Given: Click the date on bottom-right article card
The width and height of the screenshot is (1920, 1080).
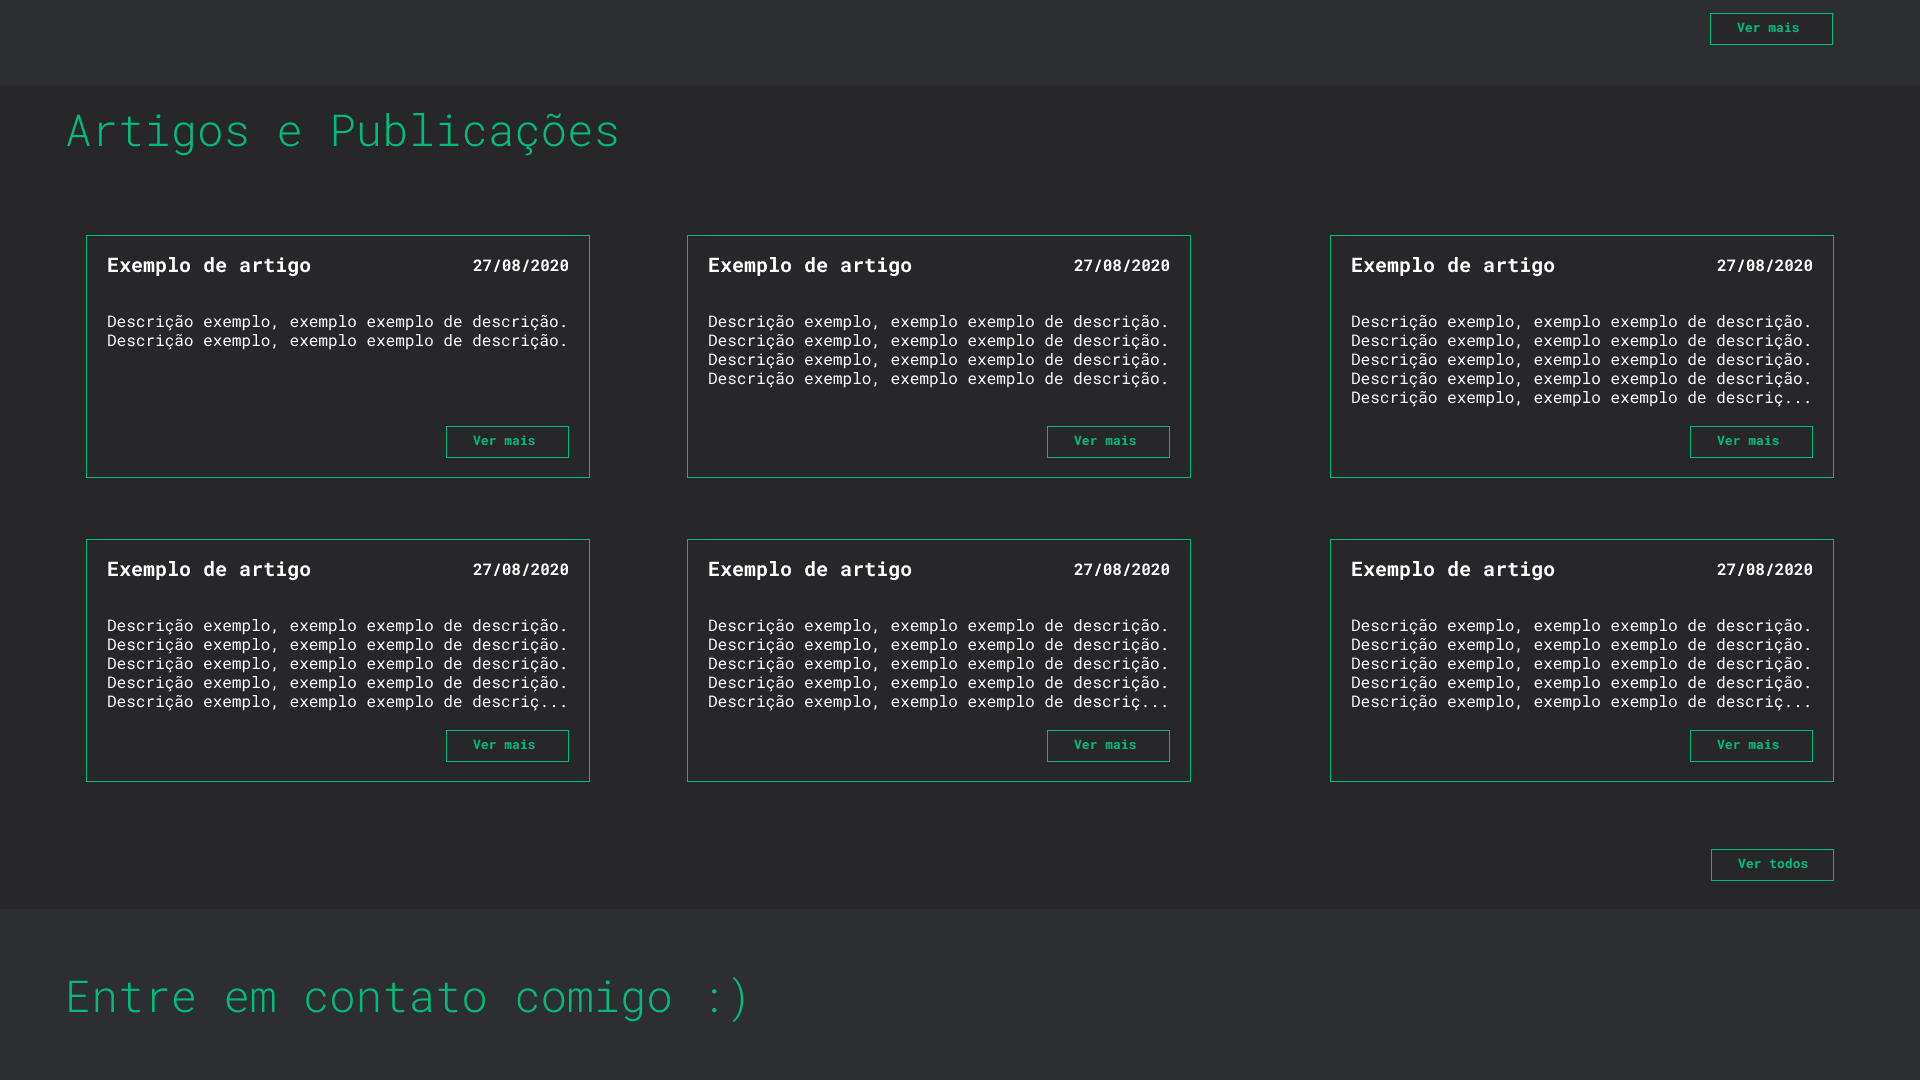Looking at the screenshot, I should tap(1764, 570).
